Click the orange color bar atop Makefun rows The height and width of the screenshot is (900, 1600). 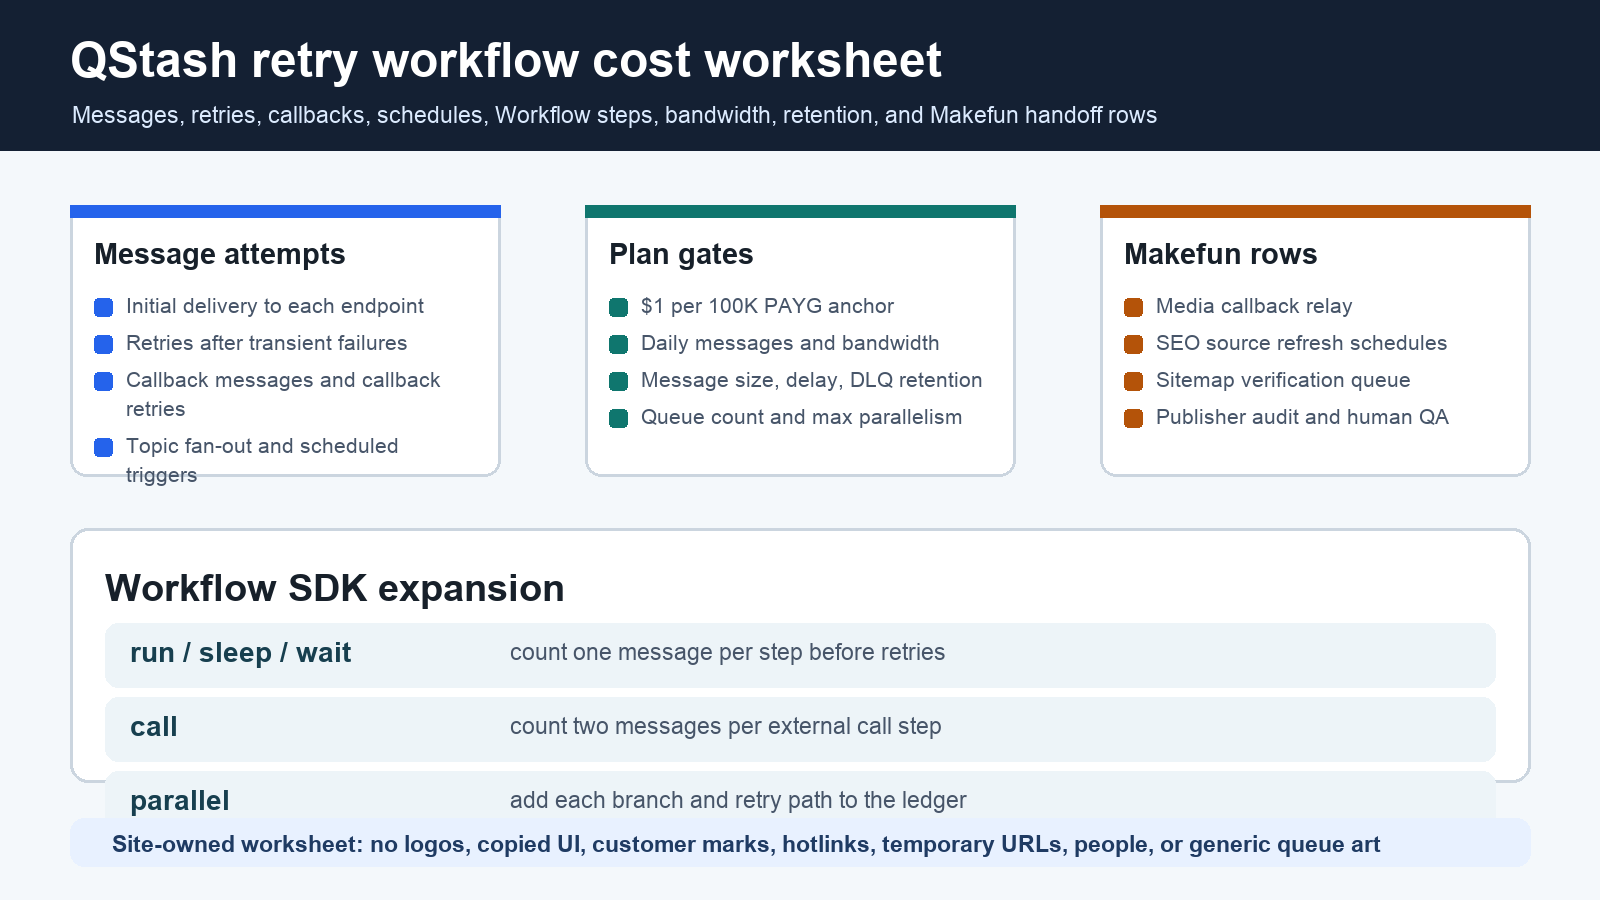tap(1315, 211)
